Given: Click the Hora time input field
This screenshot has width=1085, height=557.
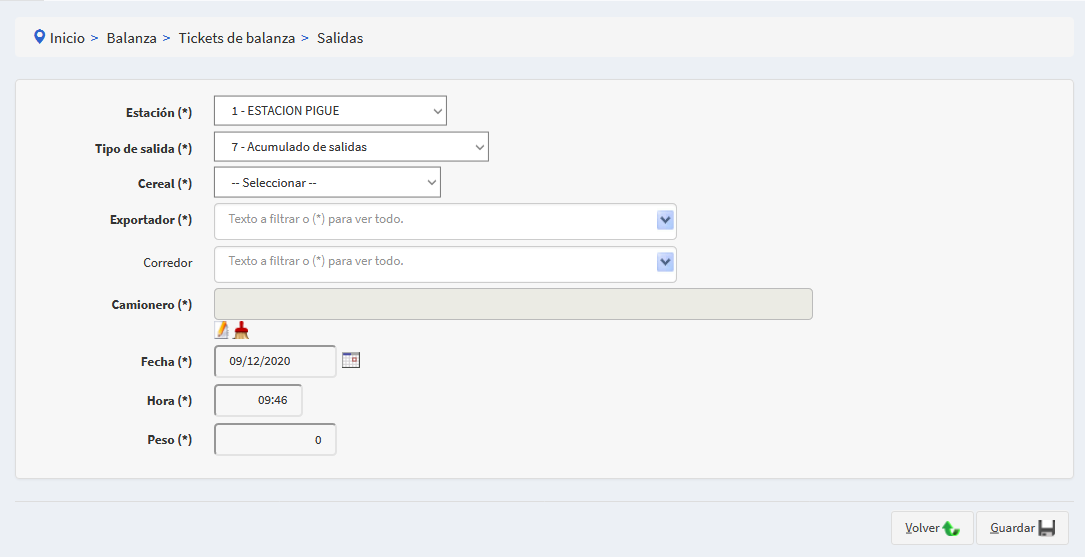Looking at the screenshot, I should click(x=258, y=400).
